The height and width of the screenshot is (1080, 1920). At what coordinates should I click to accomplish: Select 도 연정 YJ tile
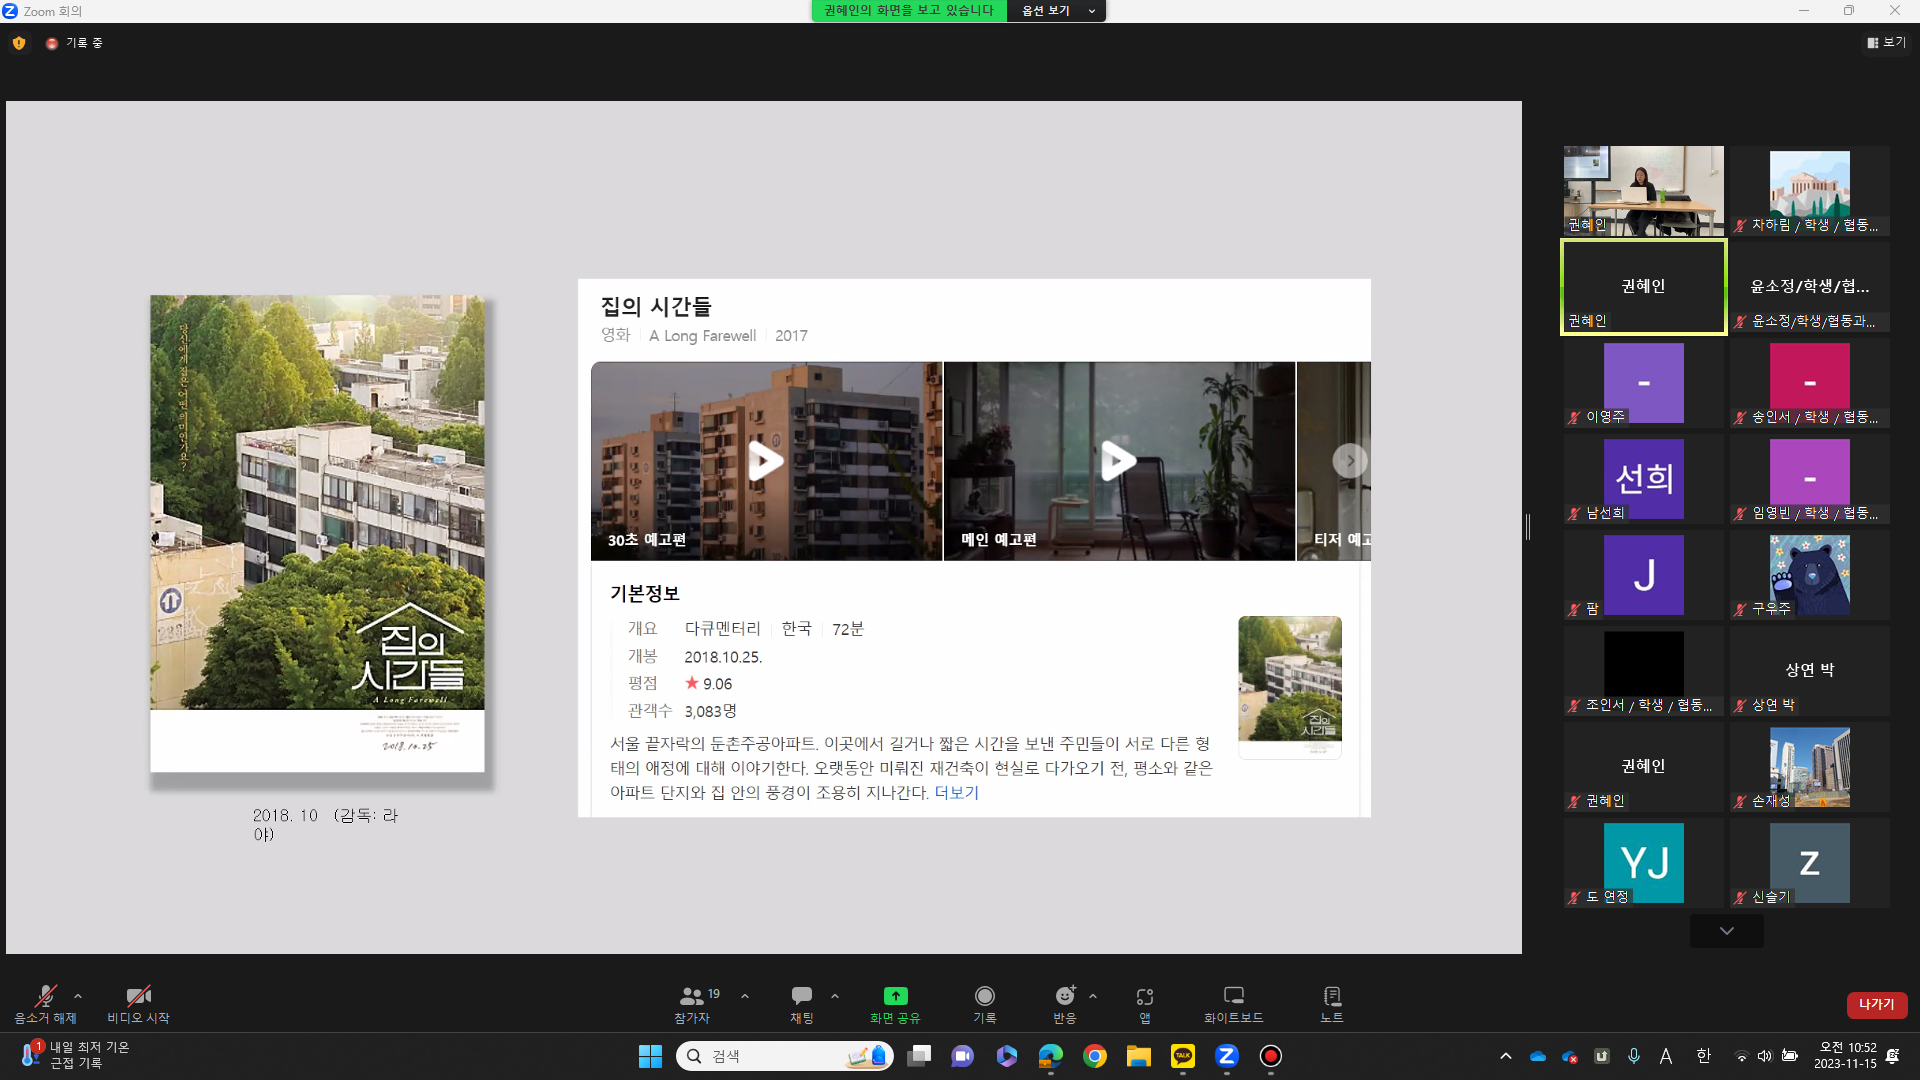pos(1644,863)
